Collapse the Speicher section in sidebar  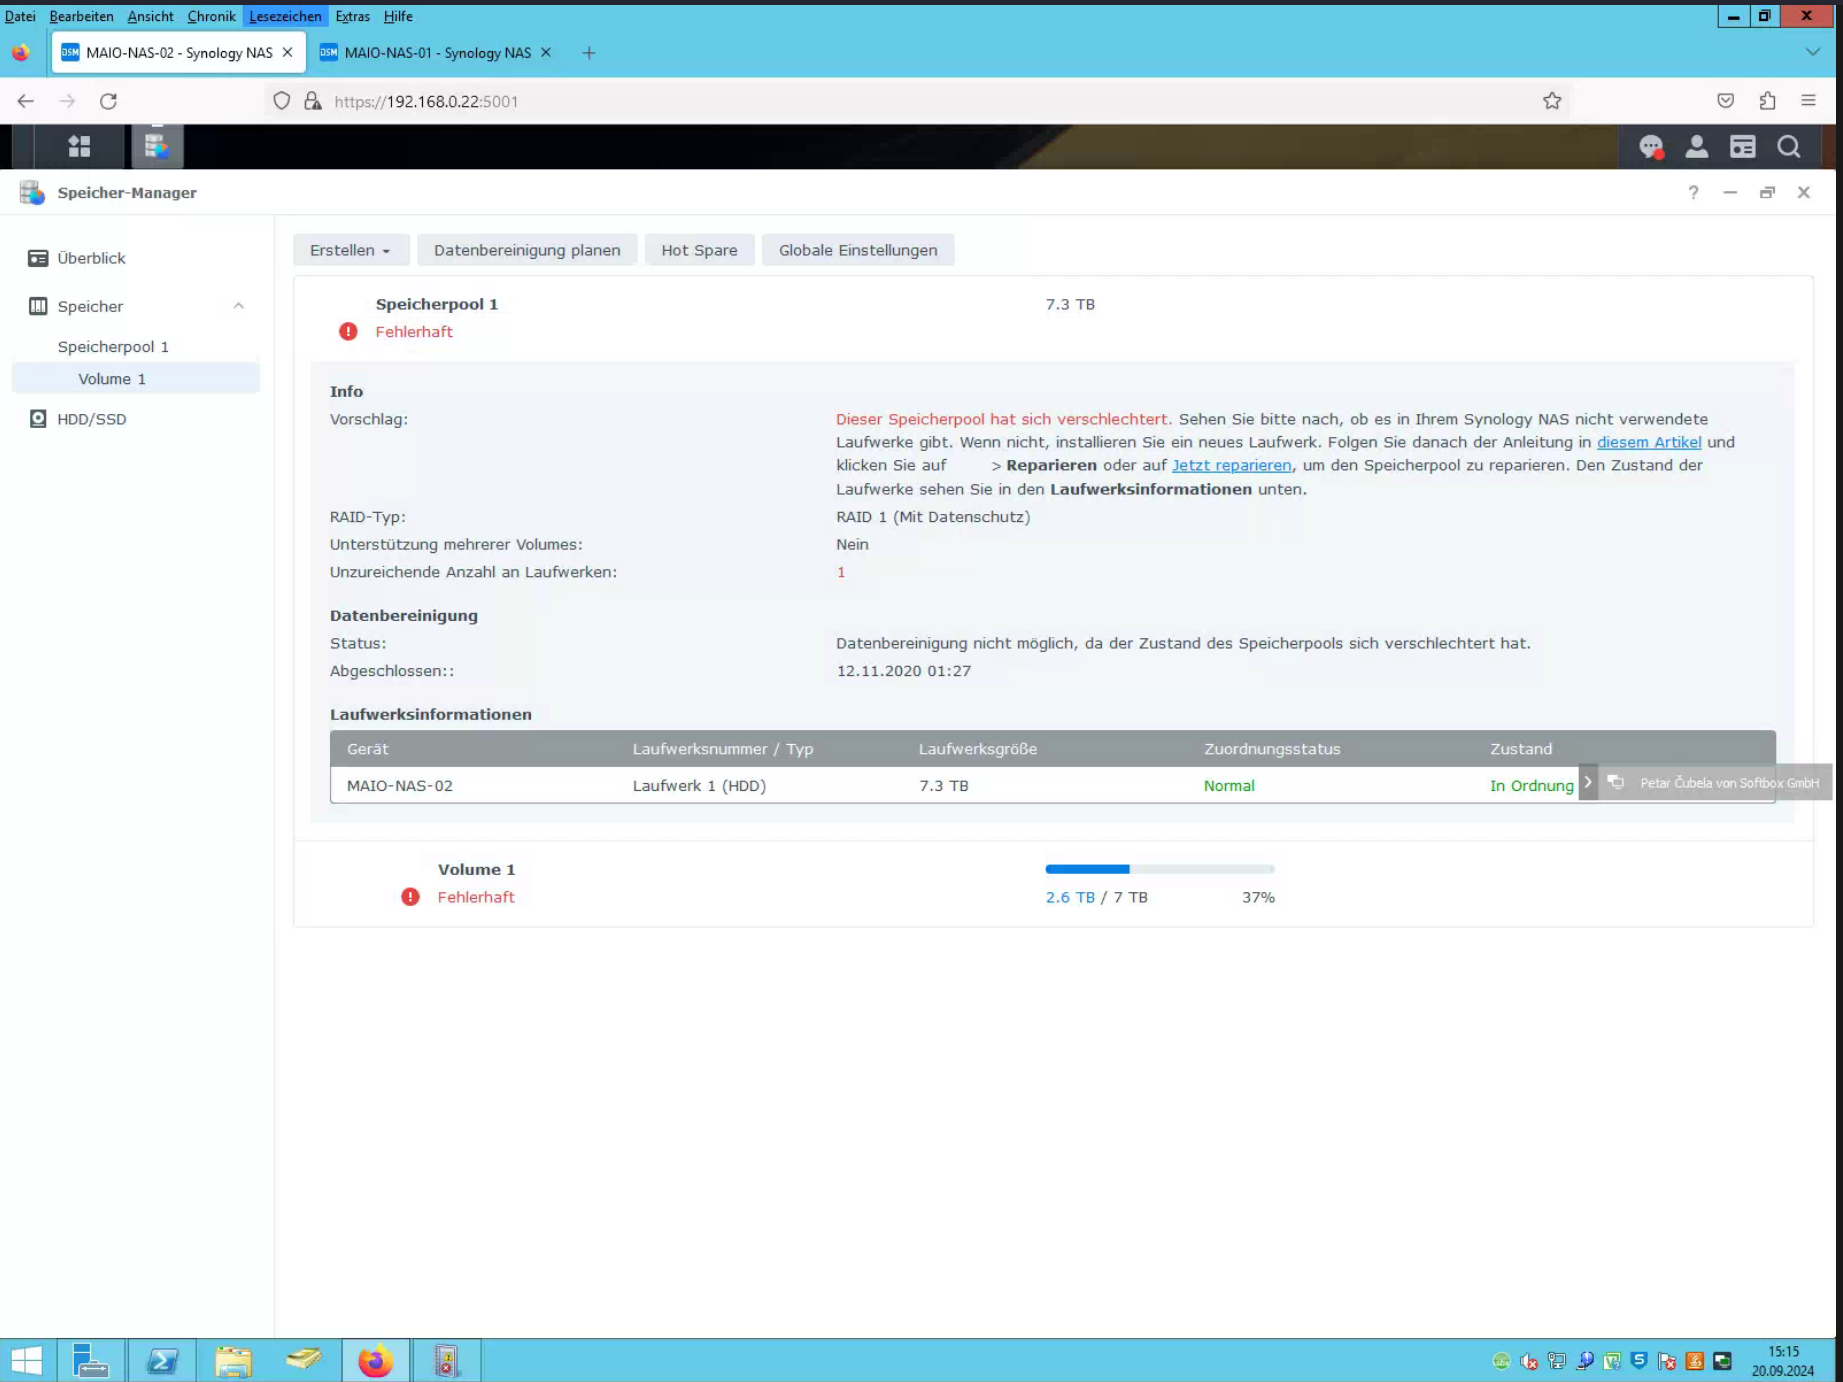click(238, 306)
